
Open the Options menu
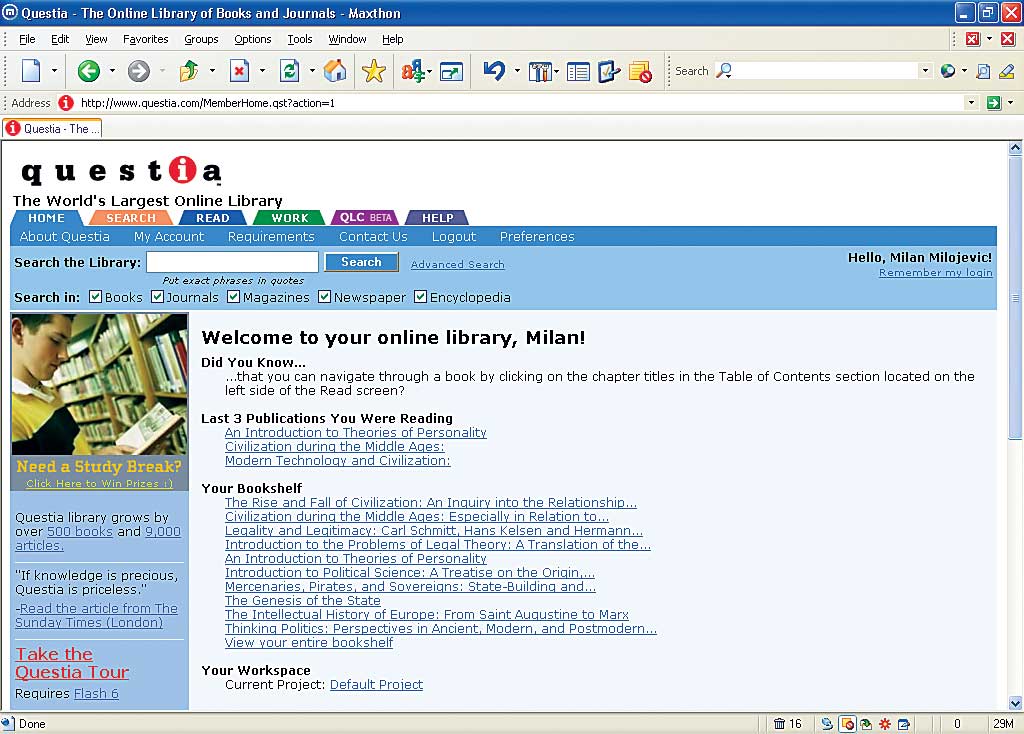[x=253, y=39]
